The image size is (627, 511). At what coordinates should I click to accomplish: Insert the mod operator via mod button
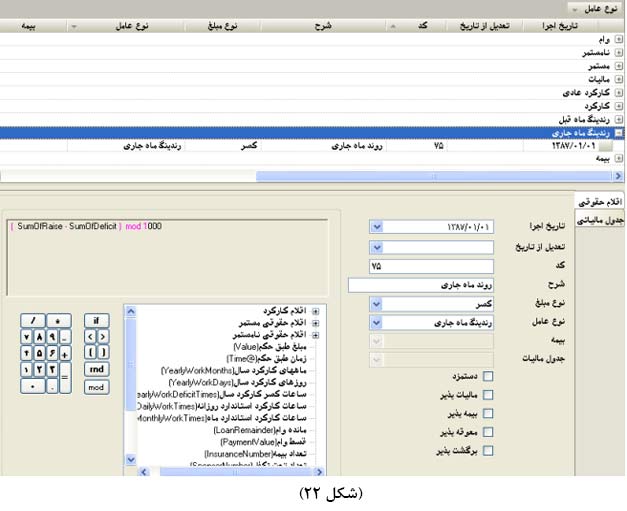96,387
